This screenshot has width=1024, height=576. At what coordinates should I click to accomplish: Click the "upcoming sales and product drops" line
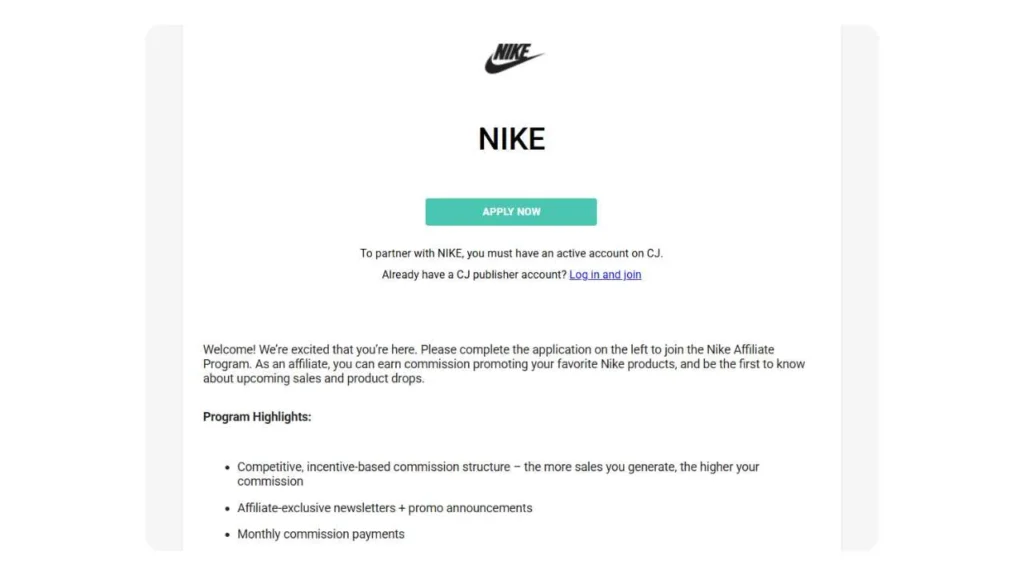314,379
